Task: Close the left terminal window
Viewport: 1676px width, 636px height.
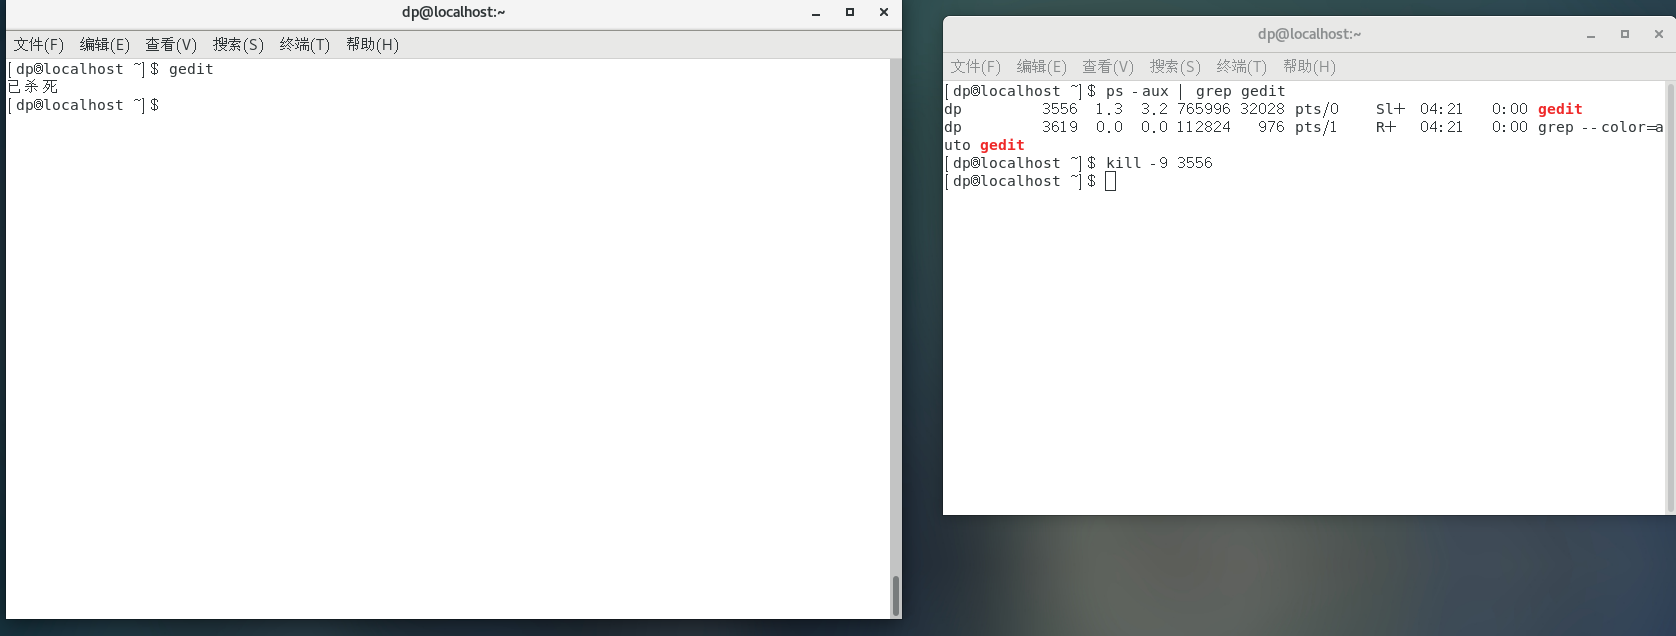Action: [x=884, y=13]
